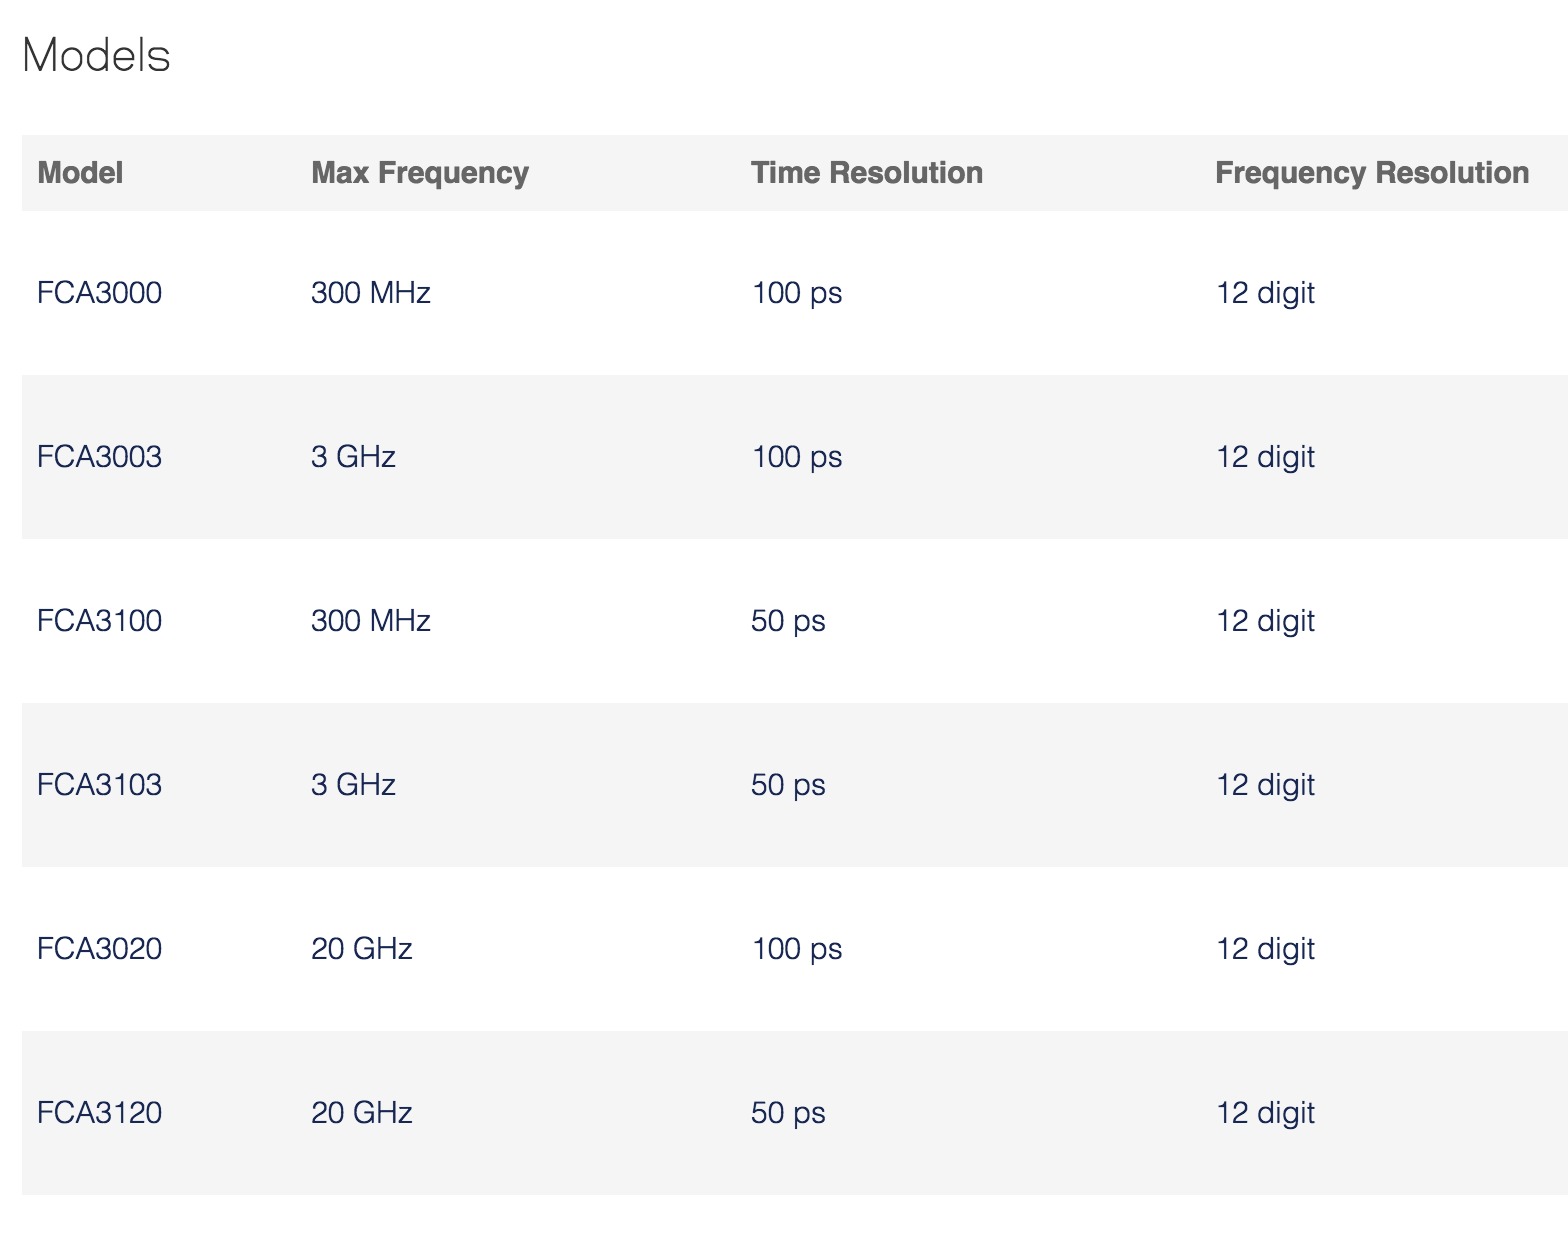Click the Model column header

pyautogui.click(x=80, y=173)
